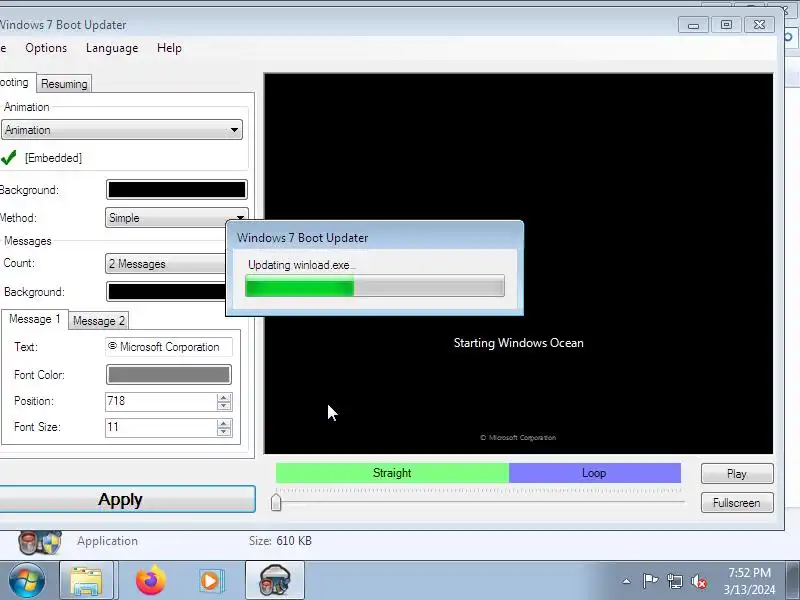Show hidden tray icons arrow
Screen dimensions: 800x600
[627, 581]
